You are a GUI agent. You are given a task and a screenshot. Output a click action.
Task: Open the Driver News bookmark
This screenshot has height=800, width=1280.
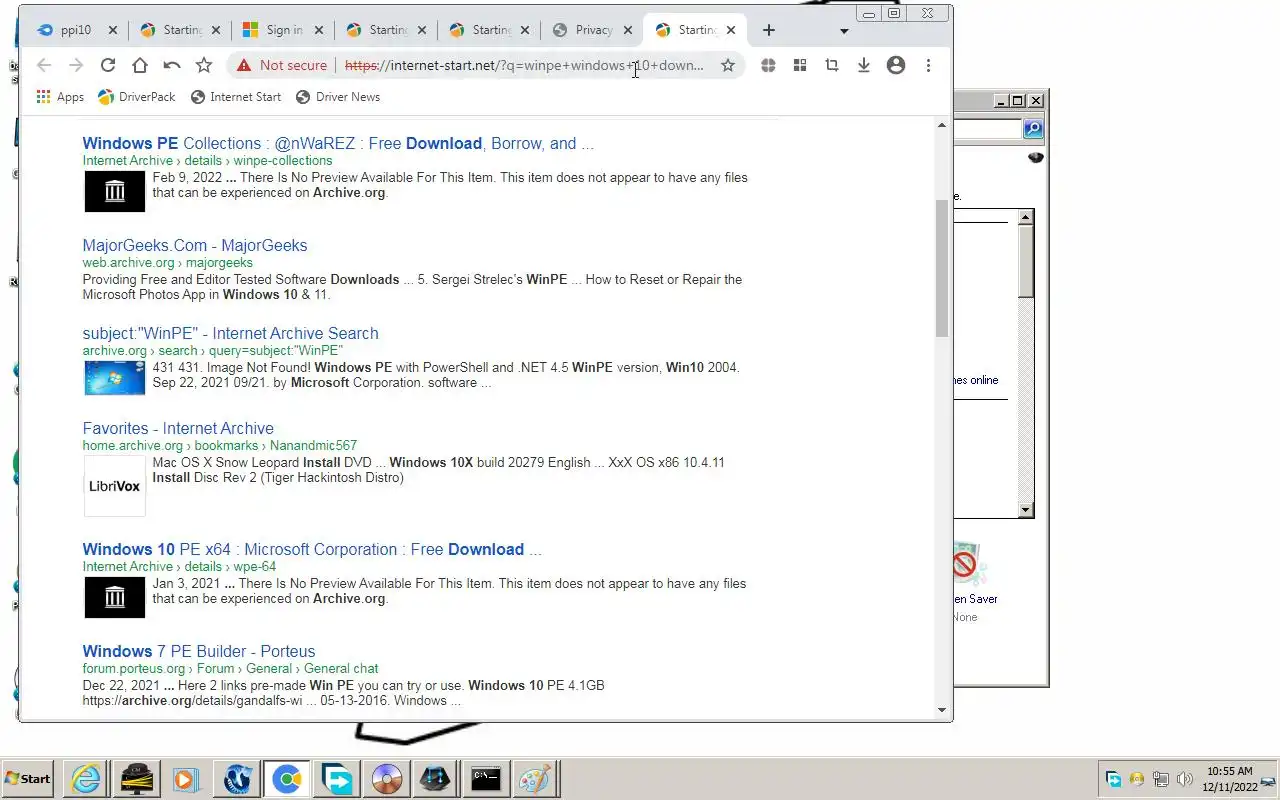[x=338, y=97]
